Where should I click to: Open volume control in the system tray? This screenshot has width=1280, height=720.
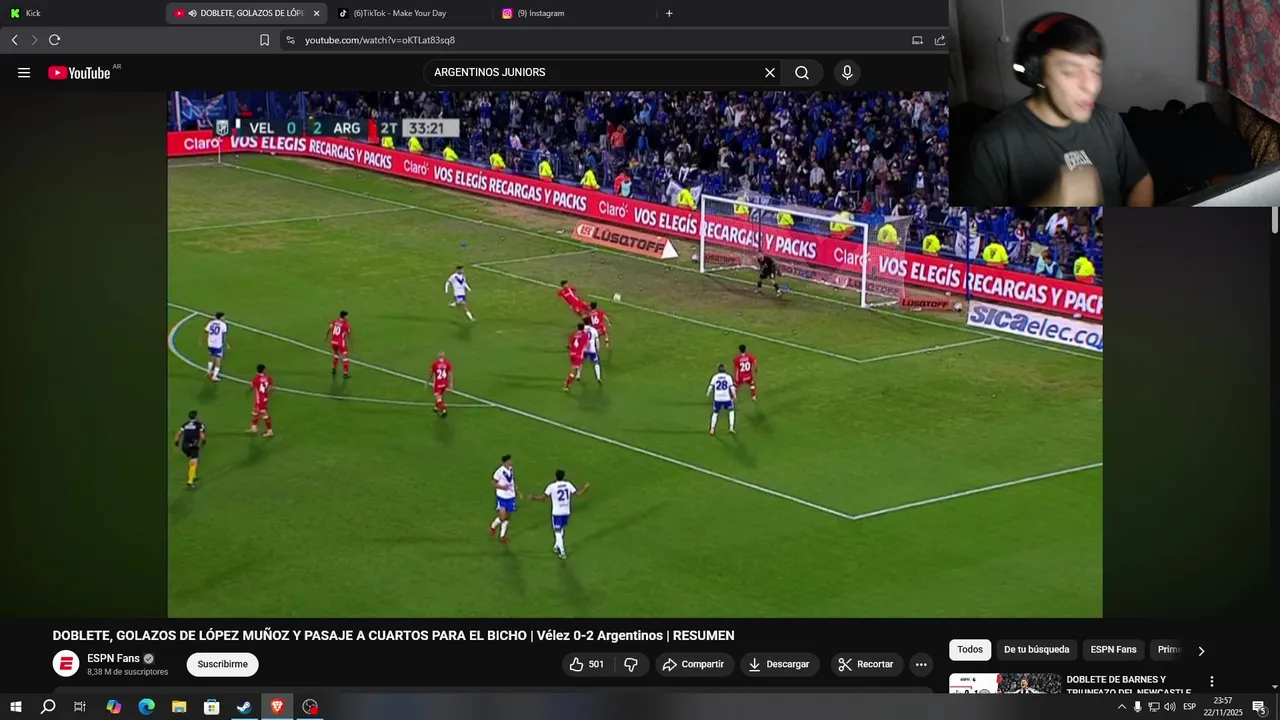click(1169, 707)
